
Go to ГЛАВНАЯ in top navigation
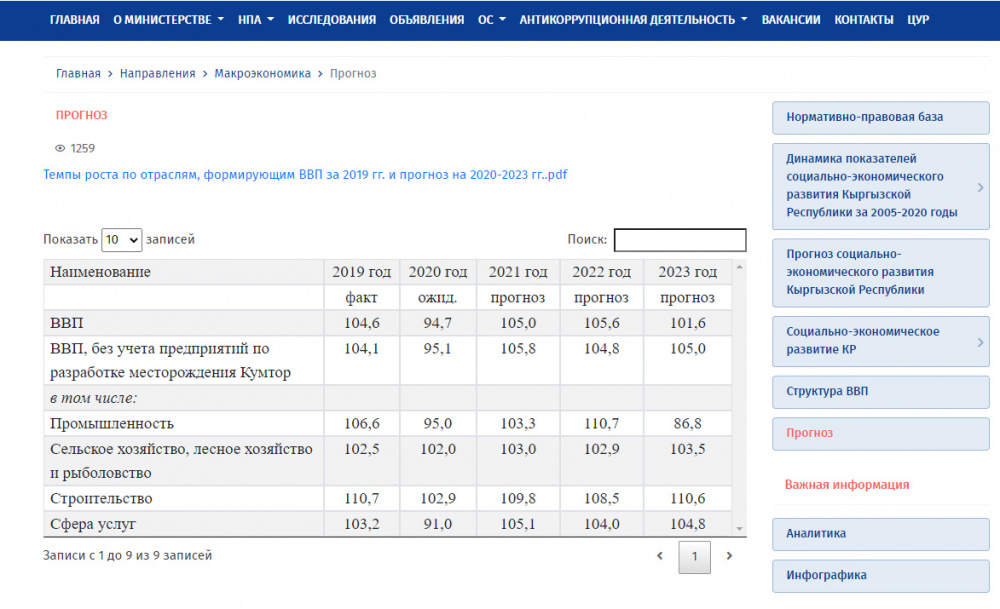(x=74, y=20)
